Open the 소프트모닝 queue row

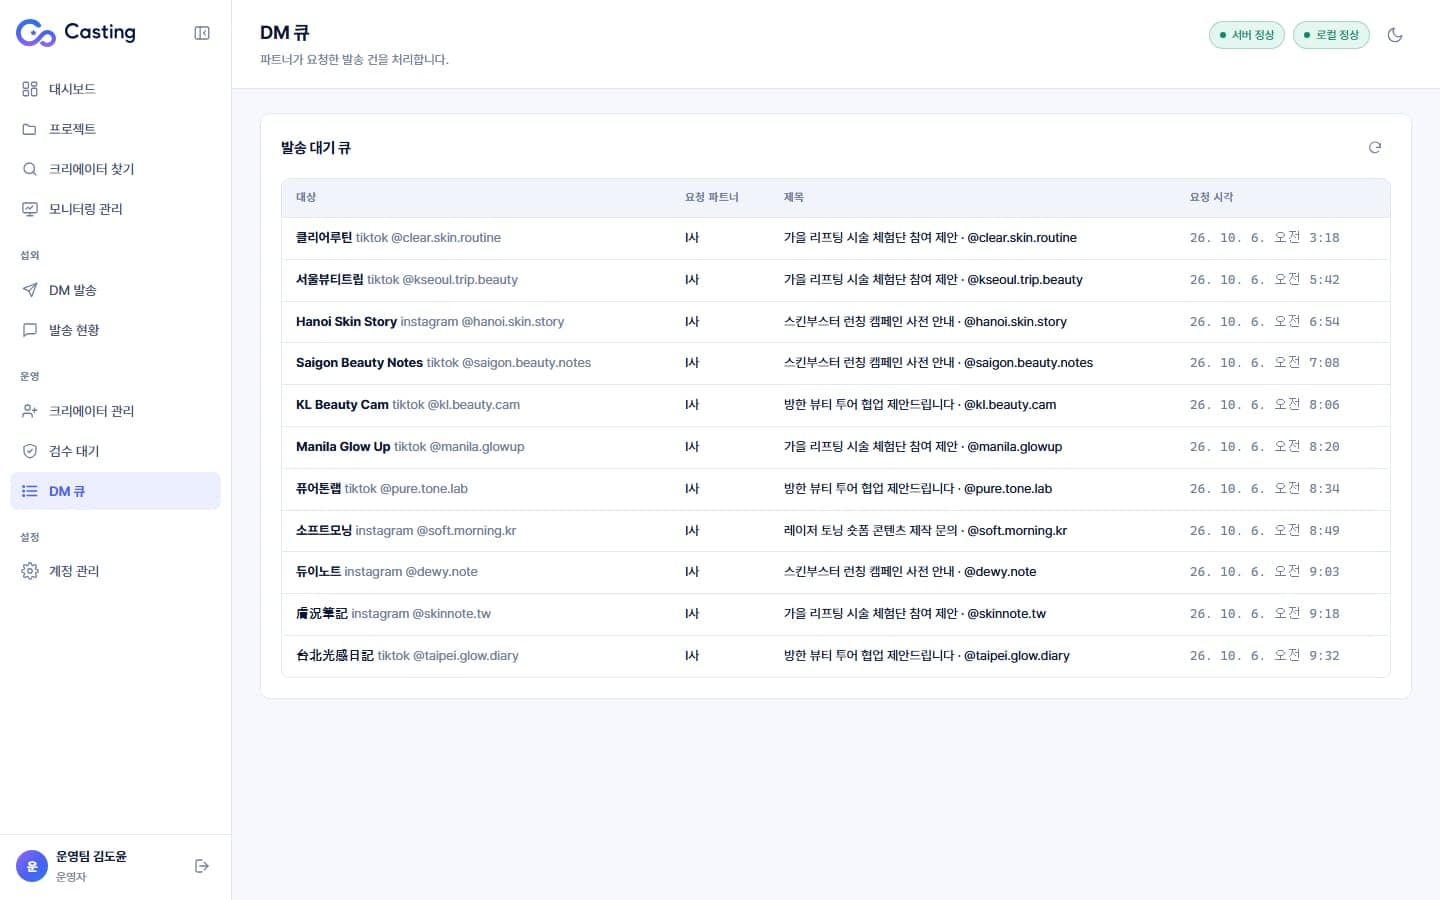coord(836,531)
